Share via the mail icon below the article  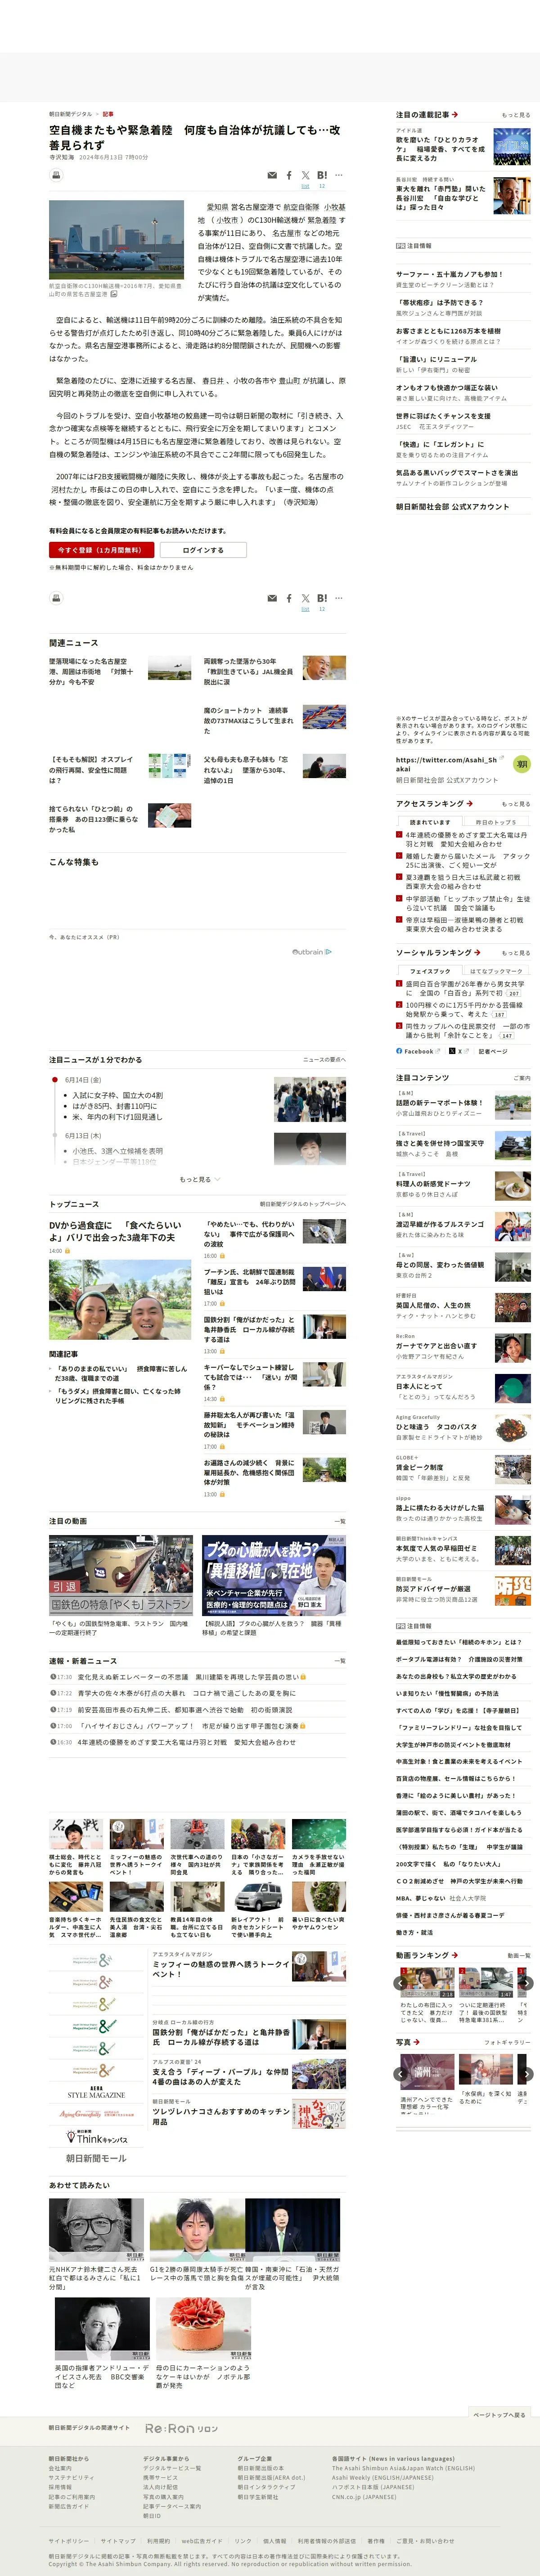point(272,598)
